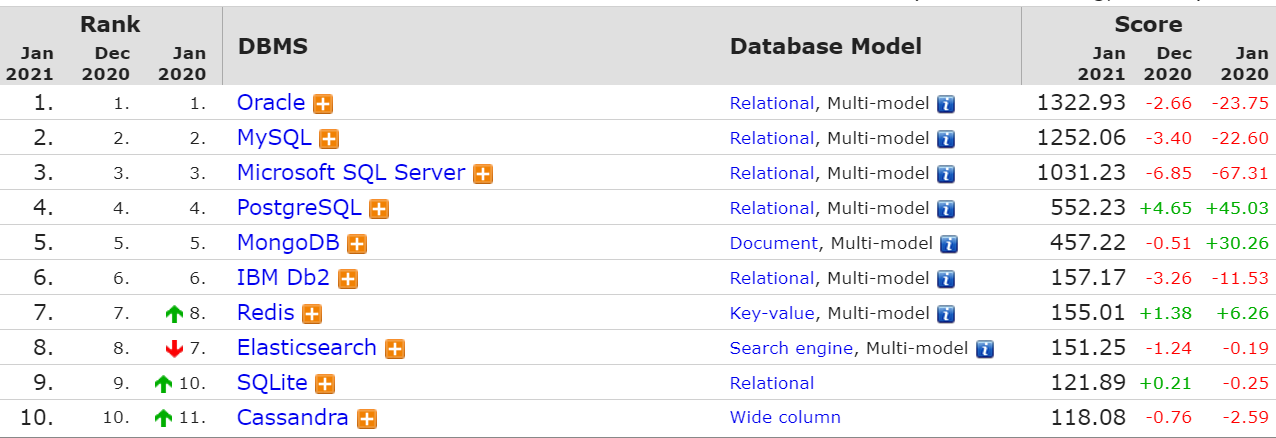Click the info icon in the MongoDB row
Viewport: 1276px width, 438px height.
(x=949, y=244)
